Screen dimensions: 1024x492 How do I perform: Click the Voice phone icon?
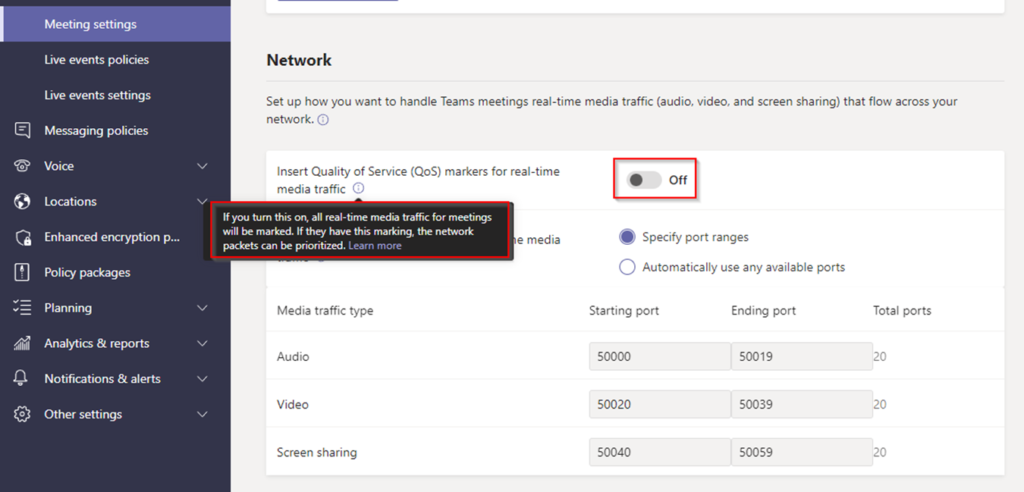coord(22,166)
